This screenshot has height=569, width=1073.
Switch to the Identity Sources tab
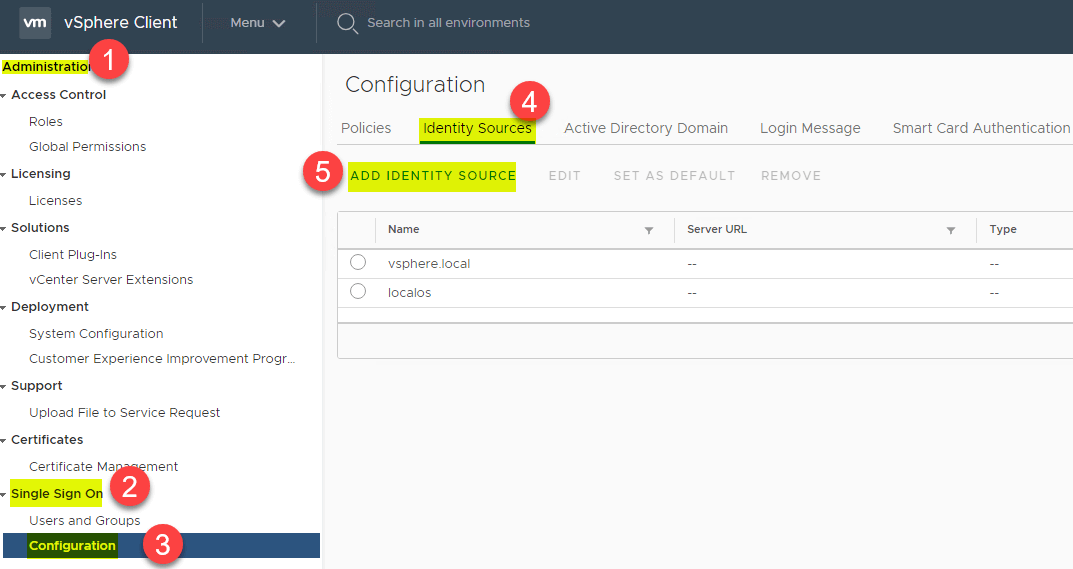click(477, 128)
